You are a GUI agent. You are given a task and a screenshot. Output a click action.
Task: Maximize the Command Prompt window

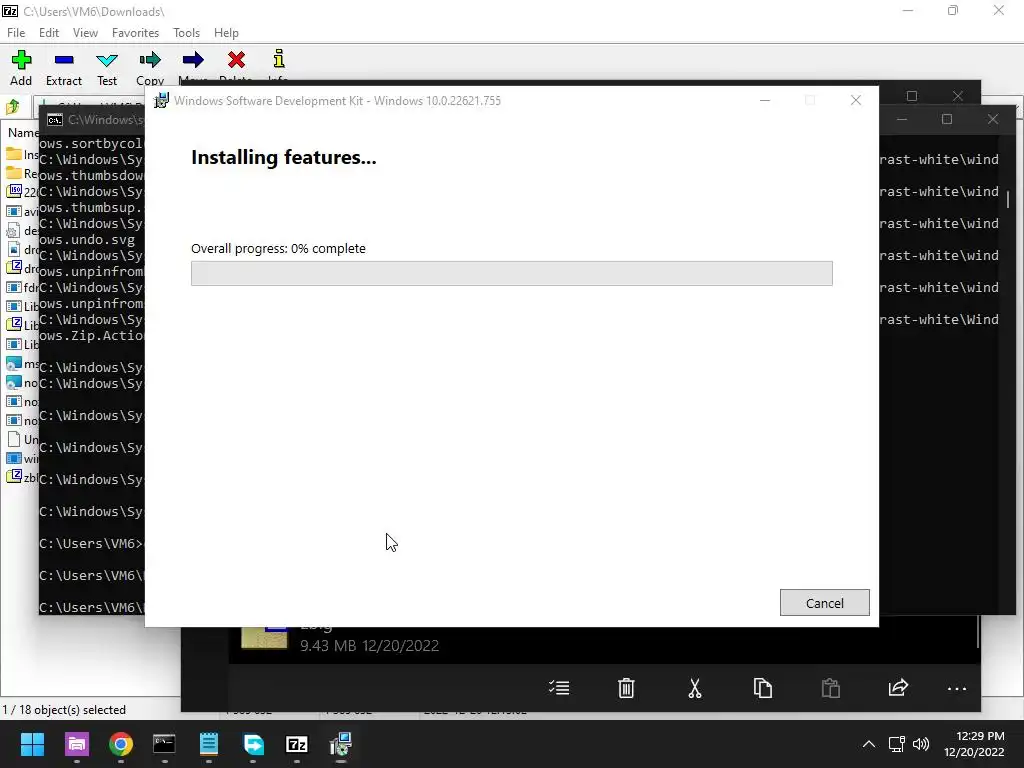[947, 120]
